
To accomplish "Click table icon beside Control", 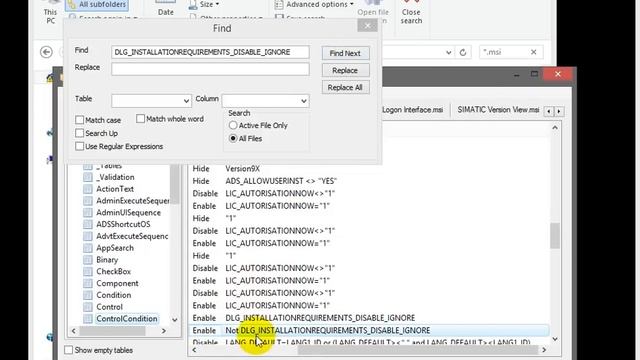I will [x=88, y=307].
